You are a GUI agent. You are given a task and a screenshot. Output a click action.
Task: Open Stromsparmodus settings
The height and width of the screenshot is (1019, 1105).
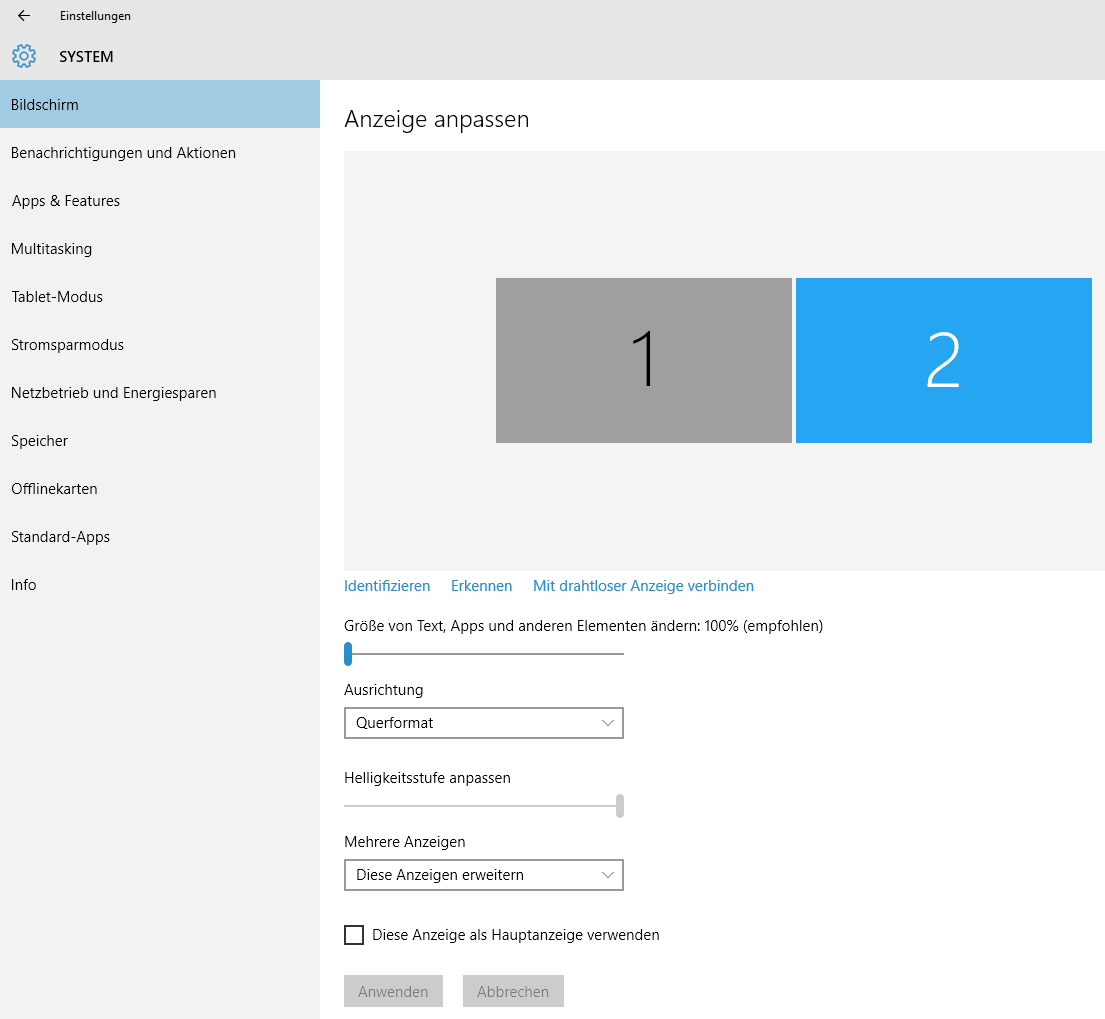pyautogui.click(x=67, y=344)
